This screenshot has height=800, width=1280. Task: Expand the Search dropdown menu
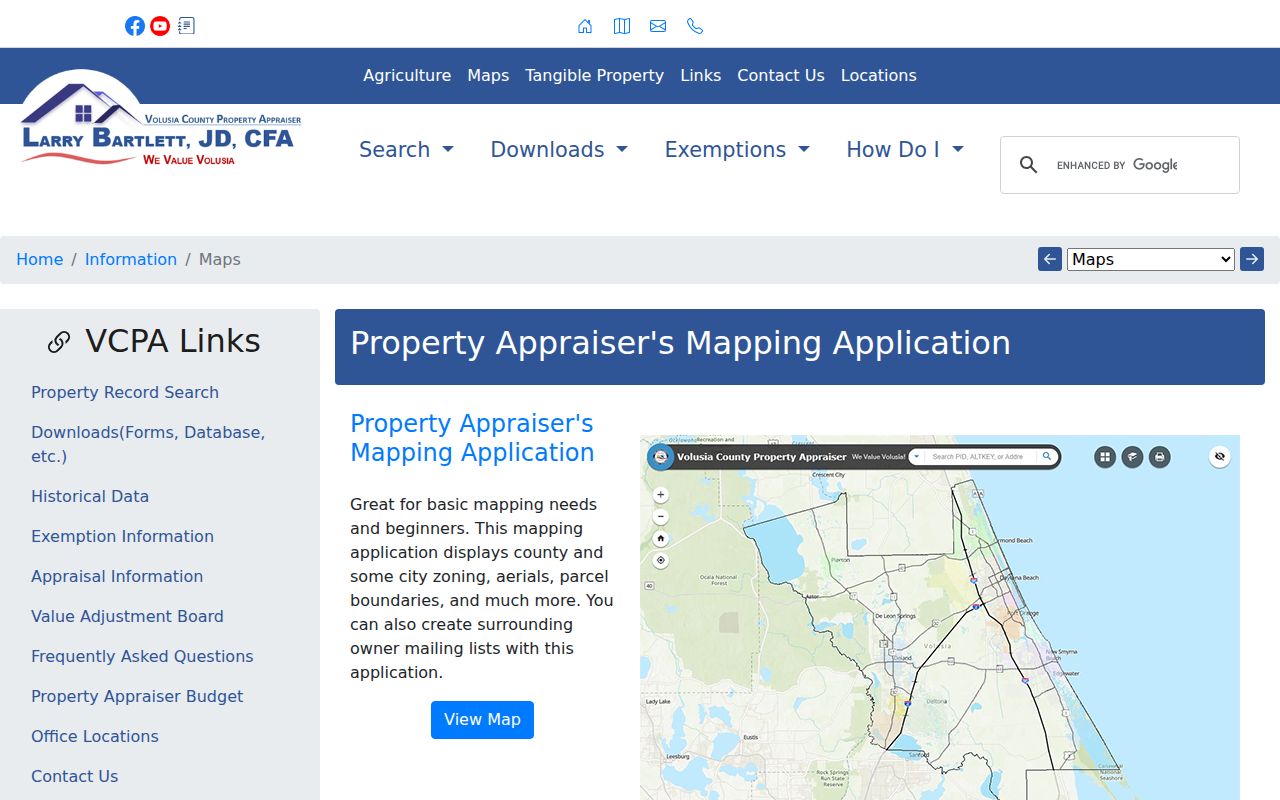click(406, 149)
